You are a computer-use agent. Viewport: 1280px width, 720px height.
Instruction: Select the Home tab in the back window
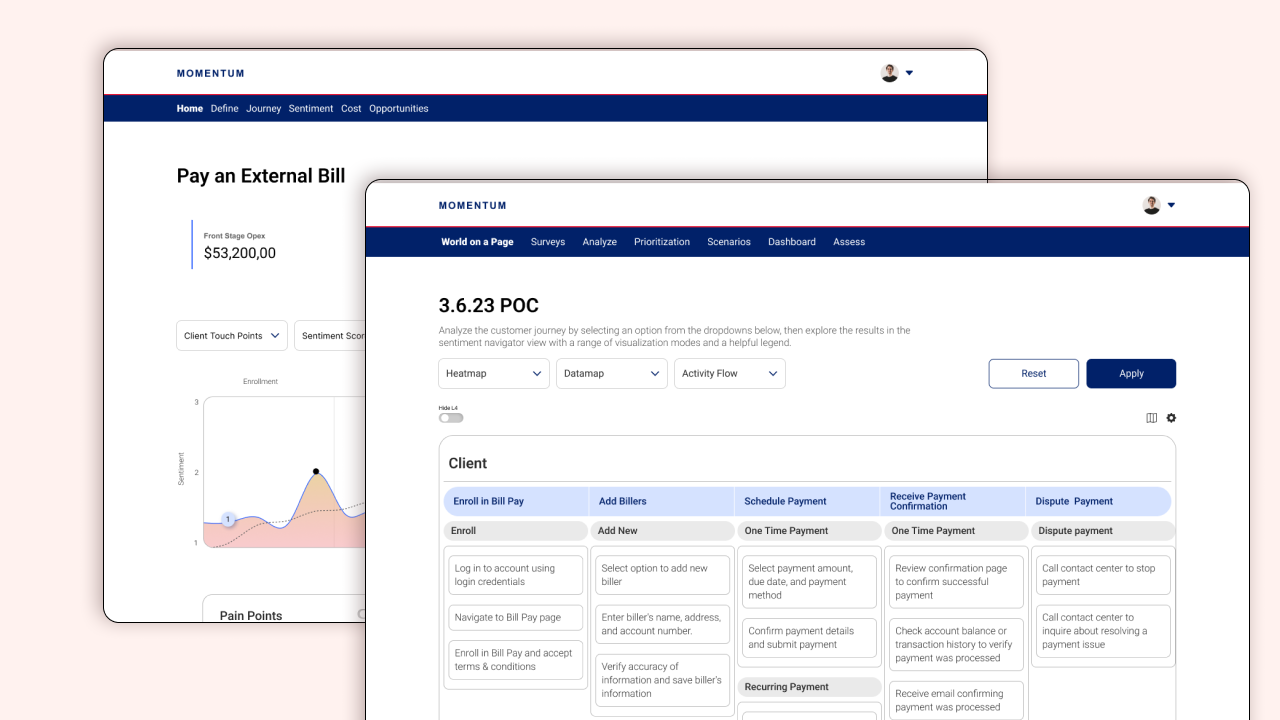[190, 109]
